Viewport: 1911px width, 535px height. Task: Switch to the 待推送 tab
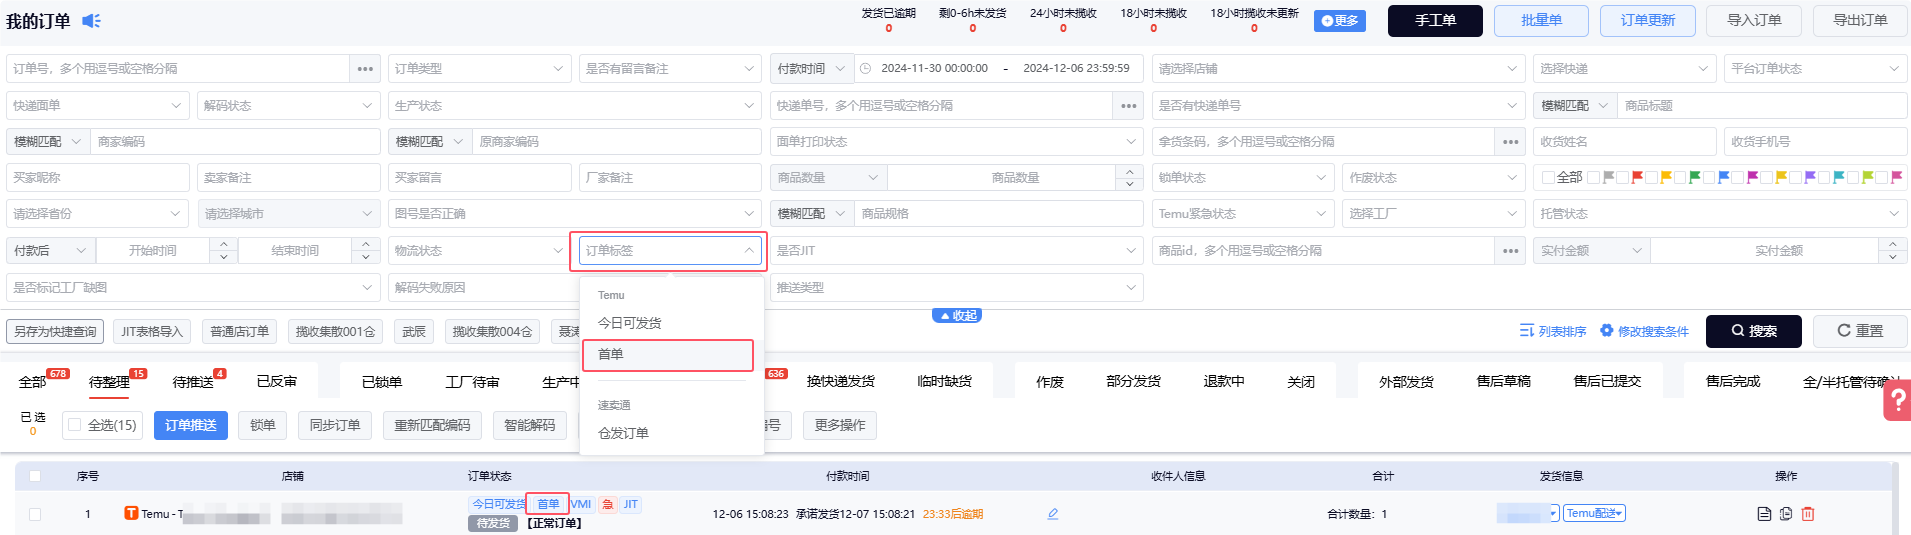[x=193, y=382]
